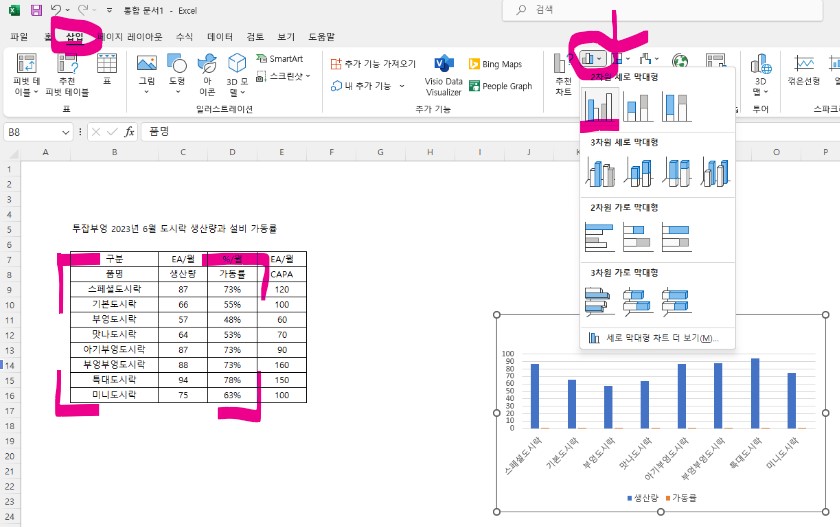Select 3D clustered column chart thumbnail

coord(600,171)
